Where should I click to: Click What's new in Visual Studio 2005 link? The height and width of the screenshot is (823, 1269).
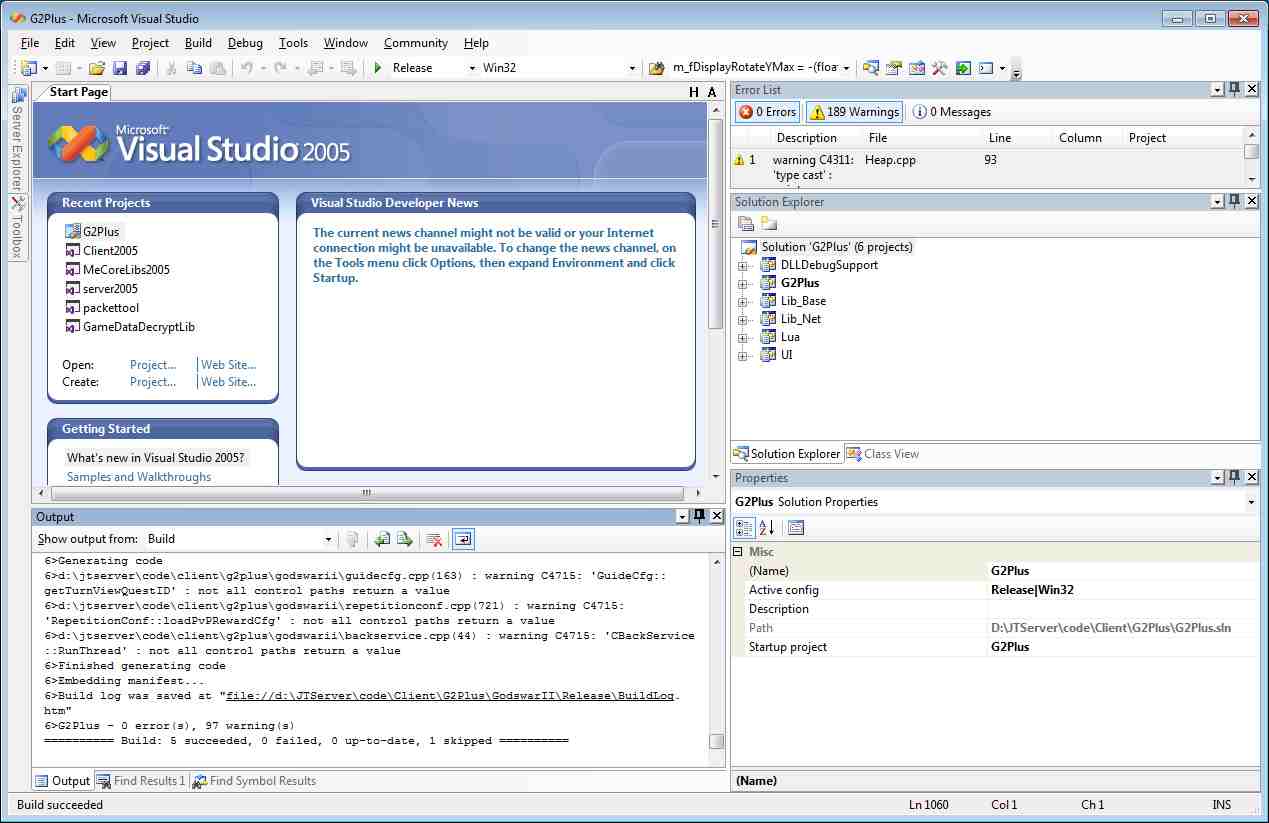(x=155, y=458)
